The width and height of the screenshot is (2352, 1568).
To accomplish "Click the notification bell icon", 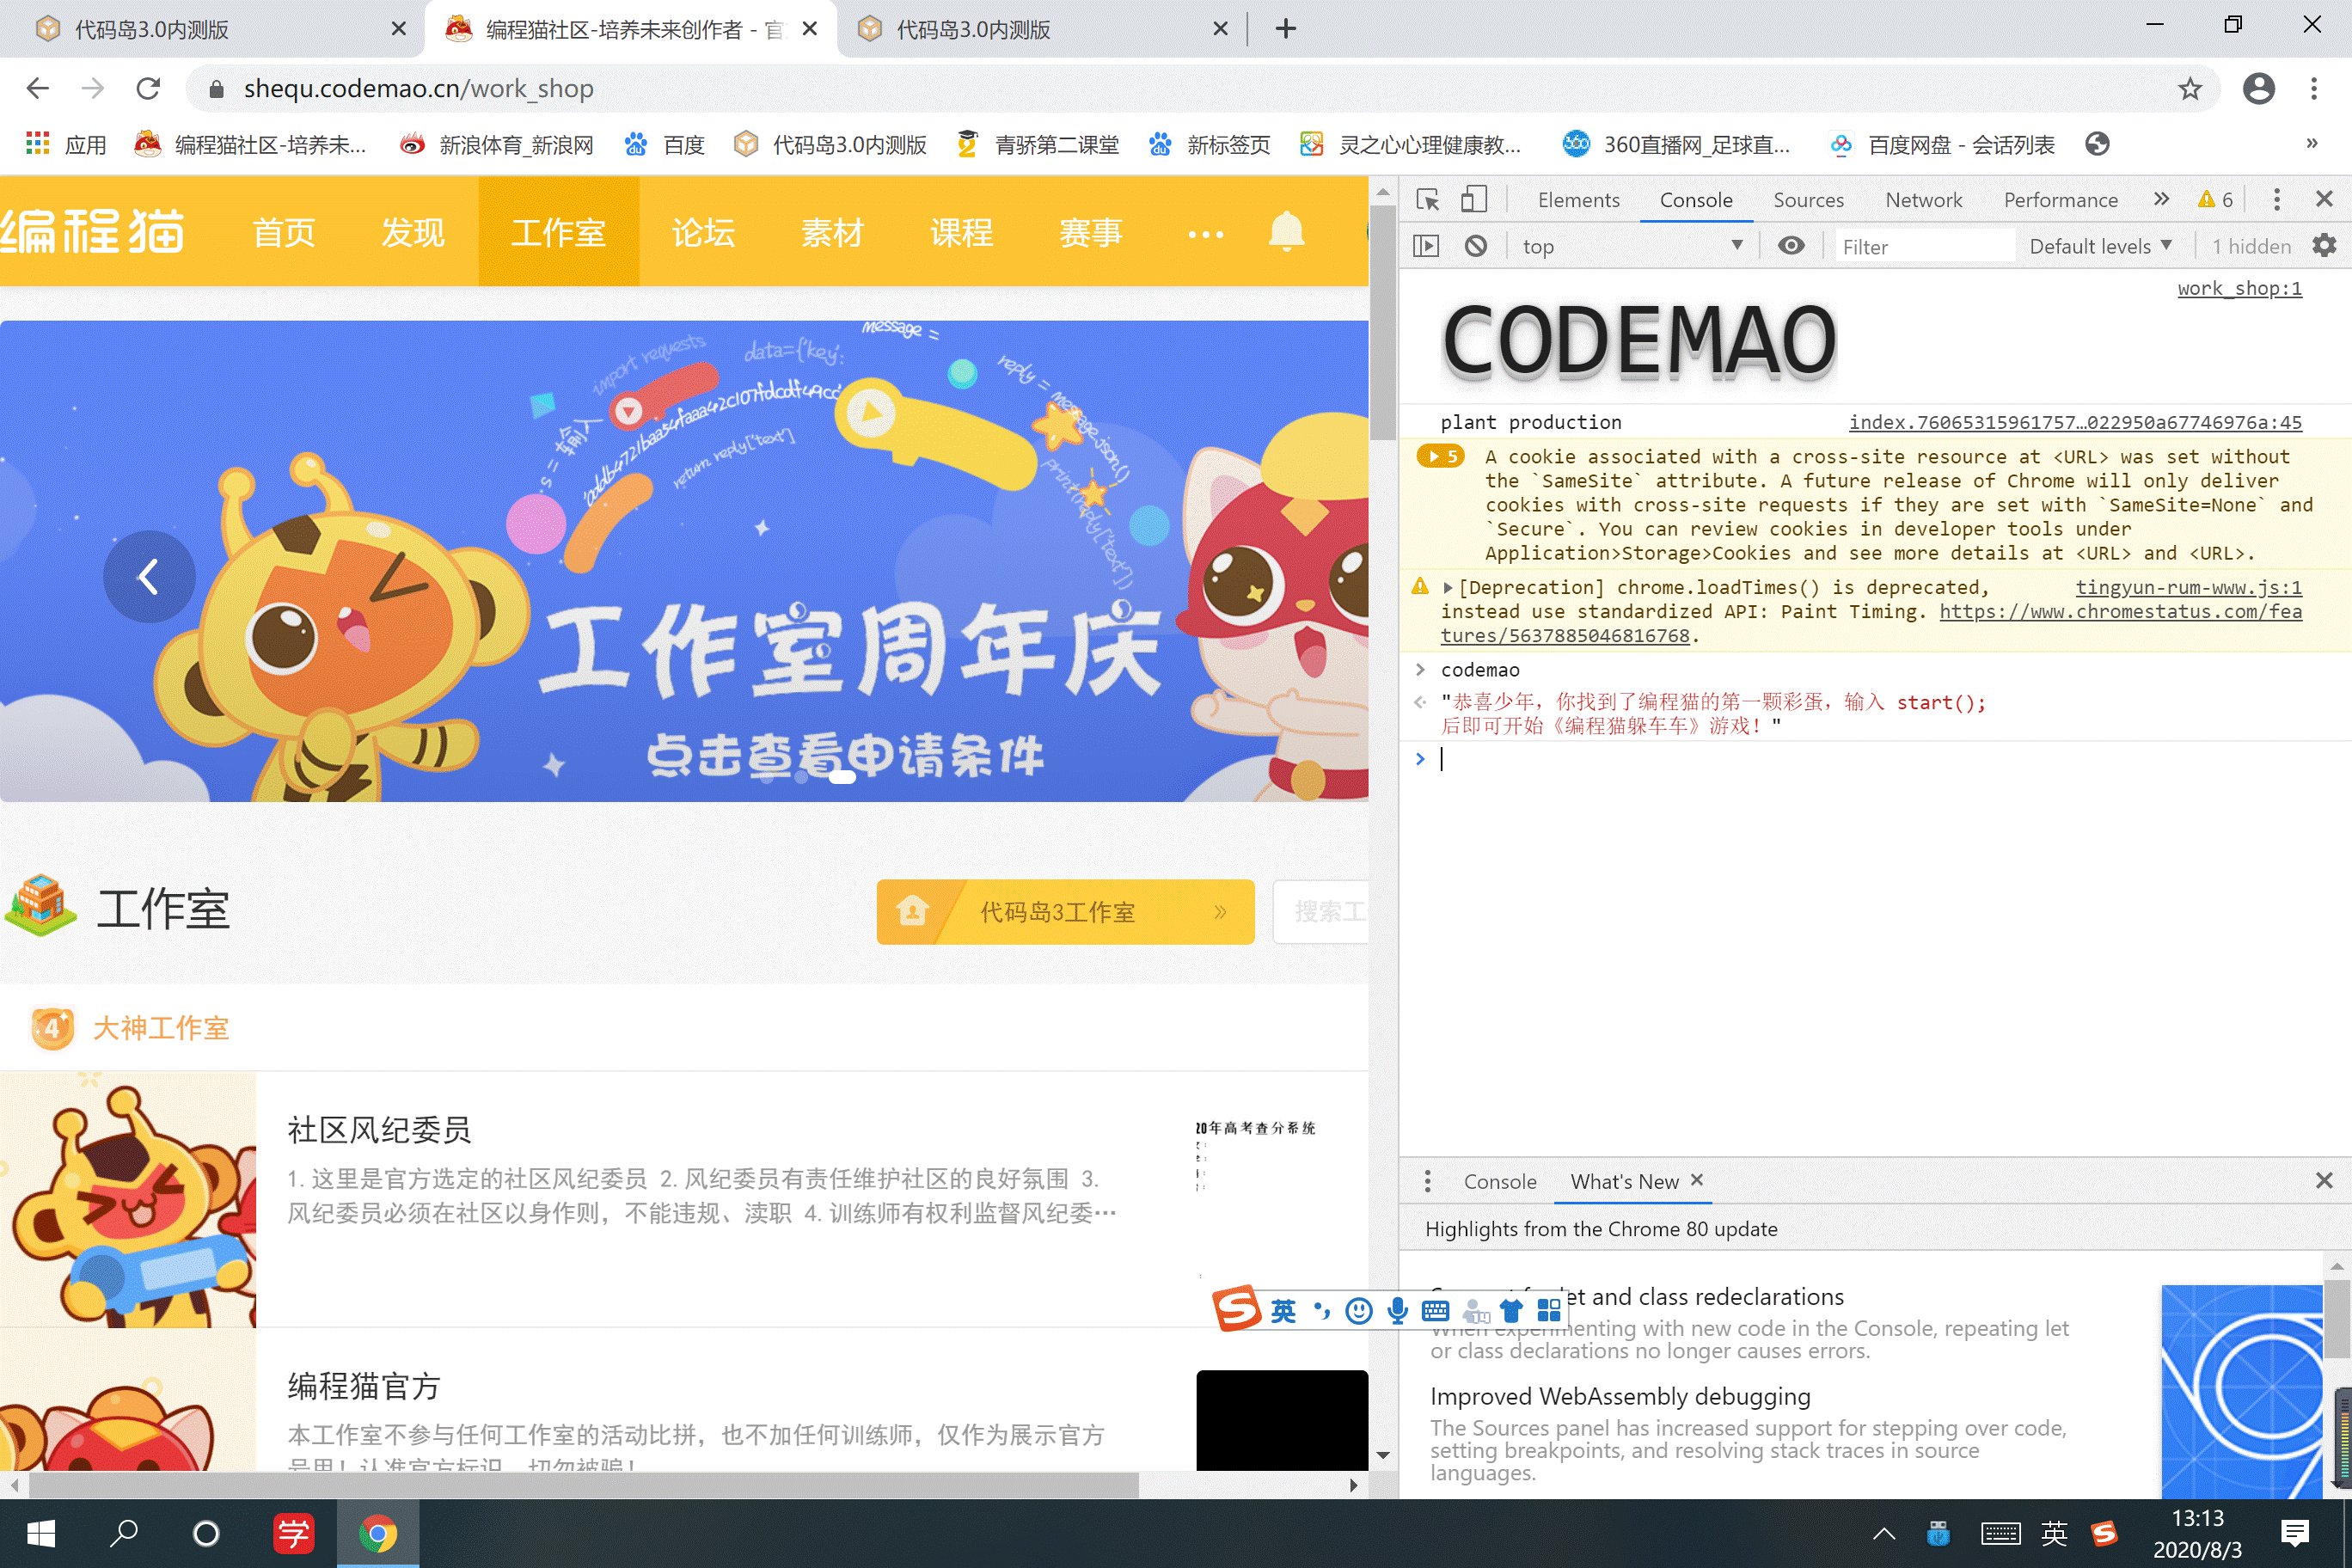I will [1286, 232].
